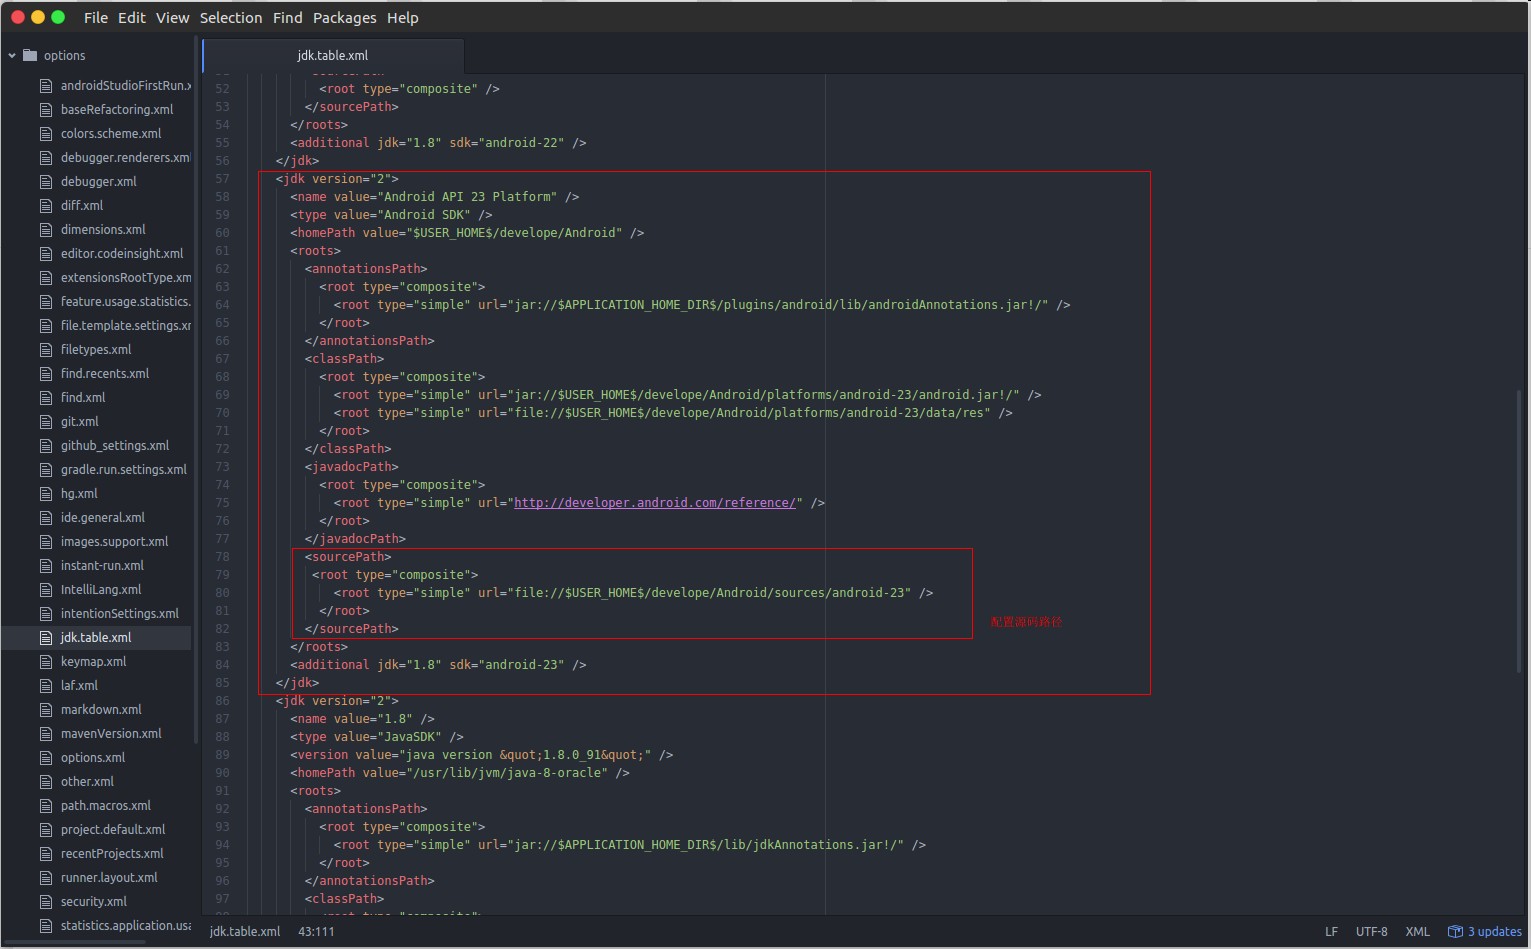This screenshot has width=1531, height=949.
Task: Change the UTF-8 encoding setting
Action: point(1371,932)
